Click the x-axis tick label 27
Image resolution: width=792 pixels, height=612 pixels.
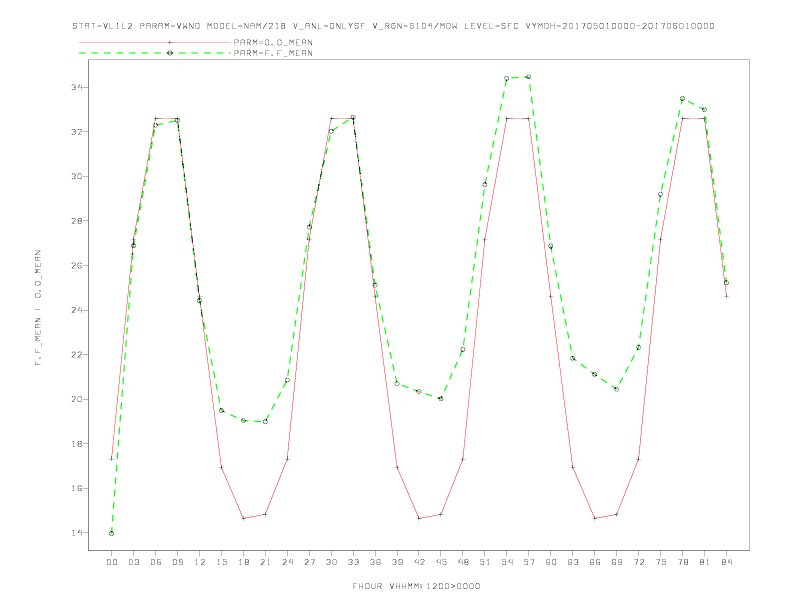(309, 562)
